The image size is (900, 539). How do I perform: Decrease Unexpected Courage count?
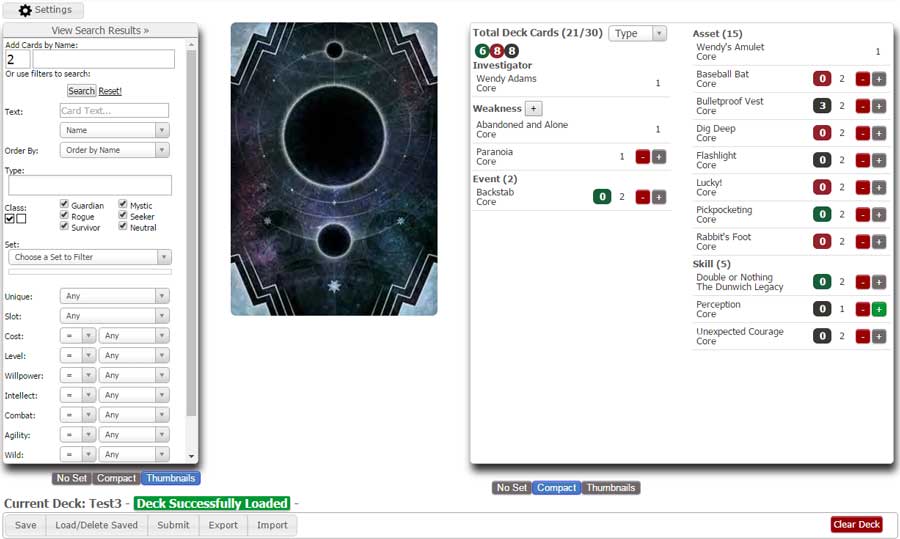pos(863,336)
